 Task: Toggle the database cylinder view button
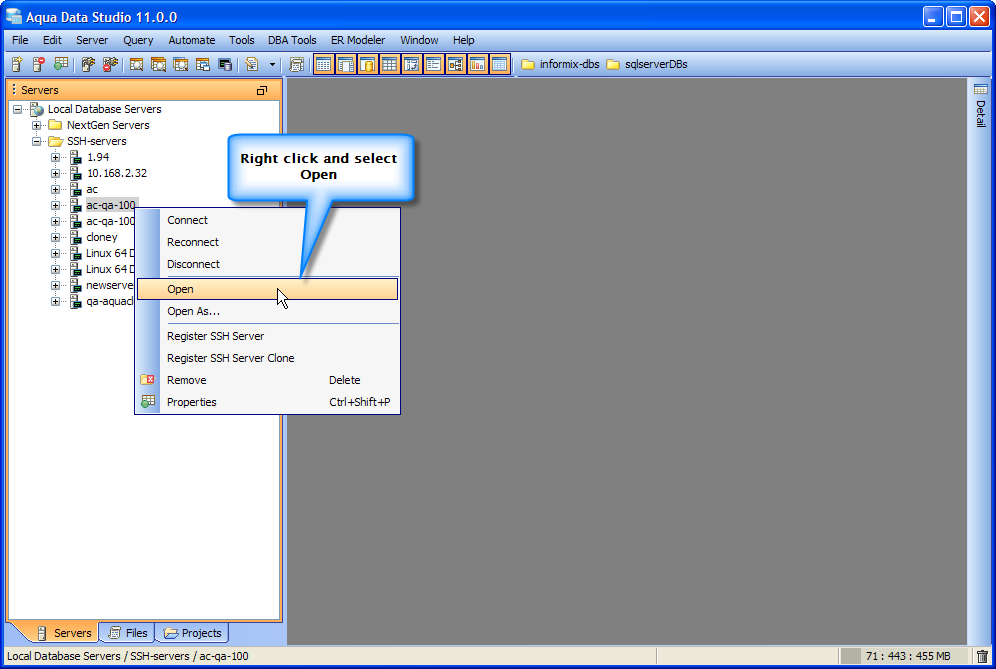[x=368, y=64]
